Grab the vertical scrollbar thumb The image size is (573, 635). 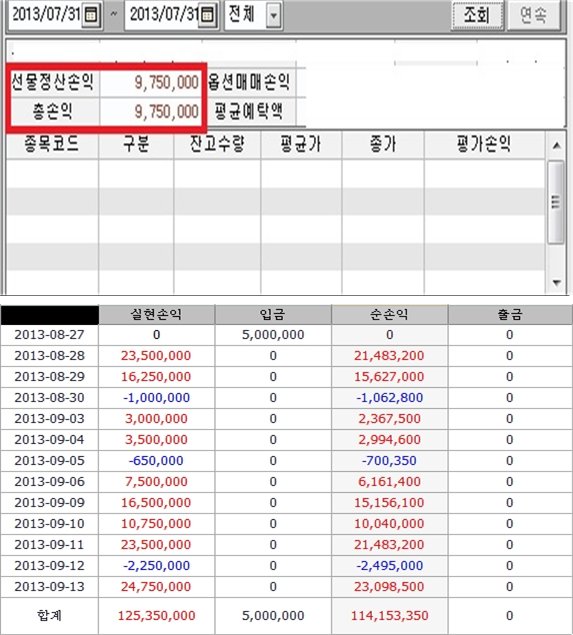[x=556, y=202]
